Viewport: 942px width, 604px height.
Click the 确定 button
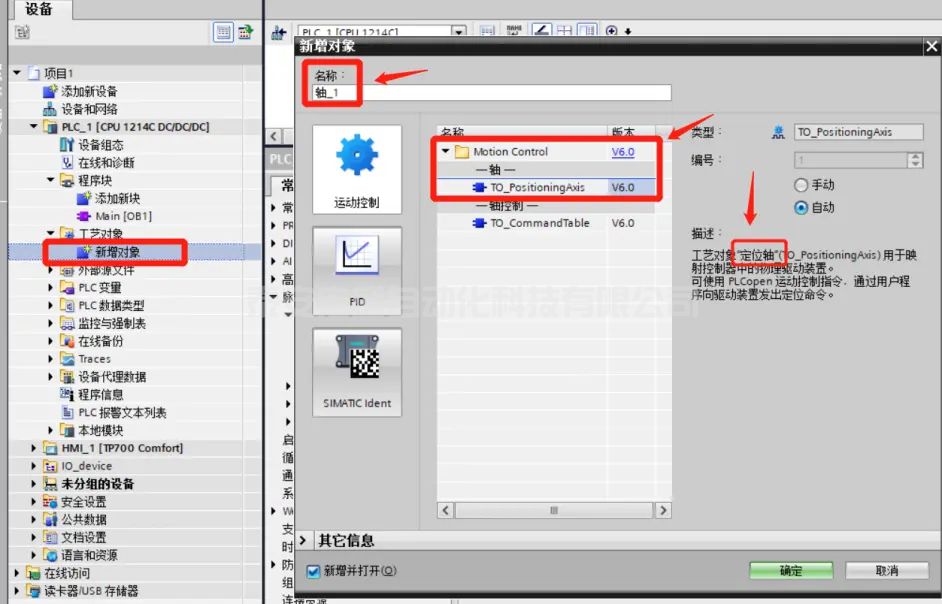[x=790, y=570]
